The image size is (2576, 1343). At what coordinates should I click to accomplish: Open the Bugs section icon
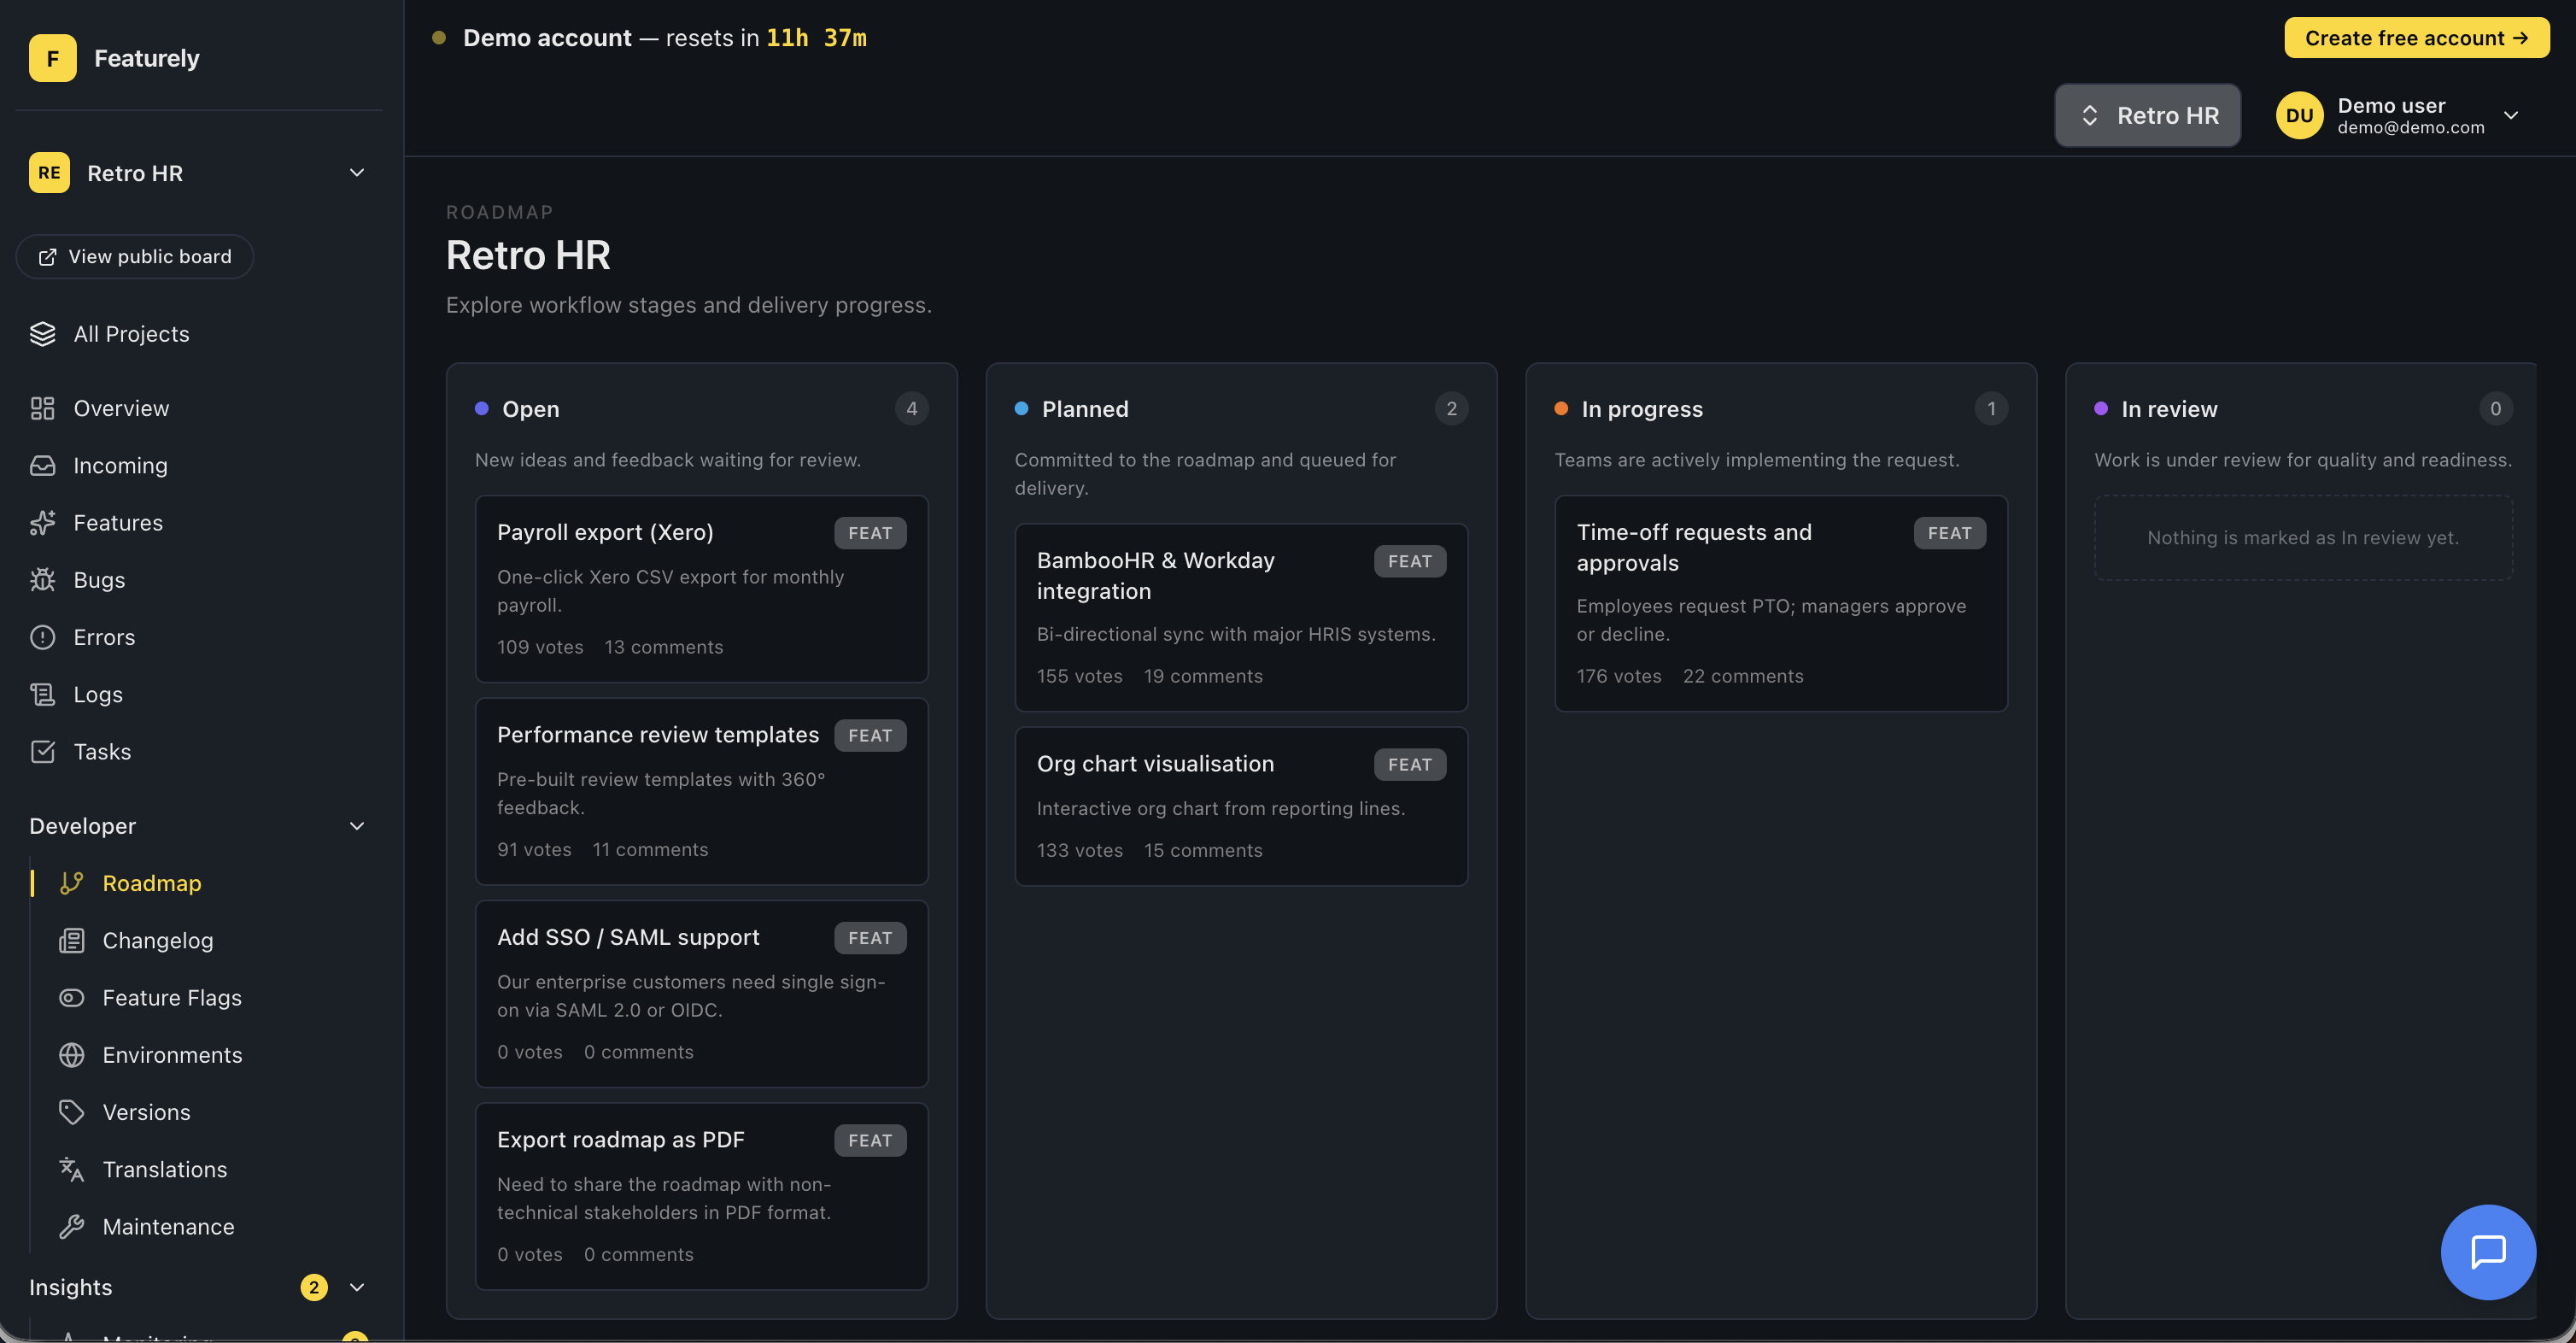click(42, 580)
